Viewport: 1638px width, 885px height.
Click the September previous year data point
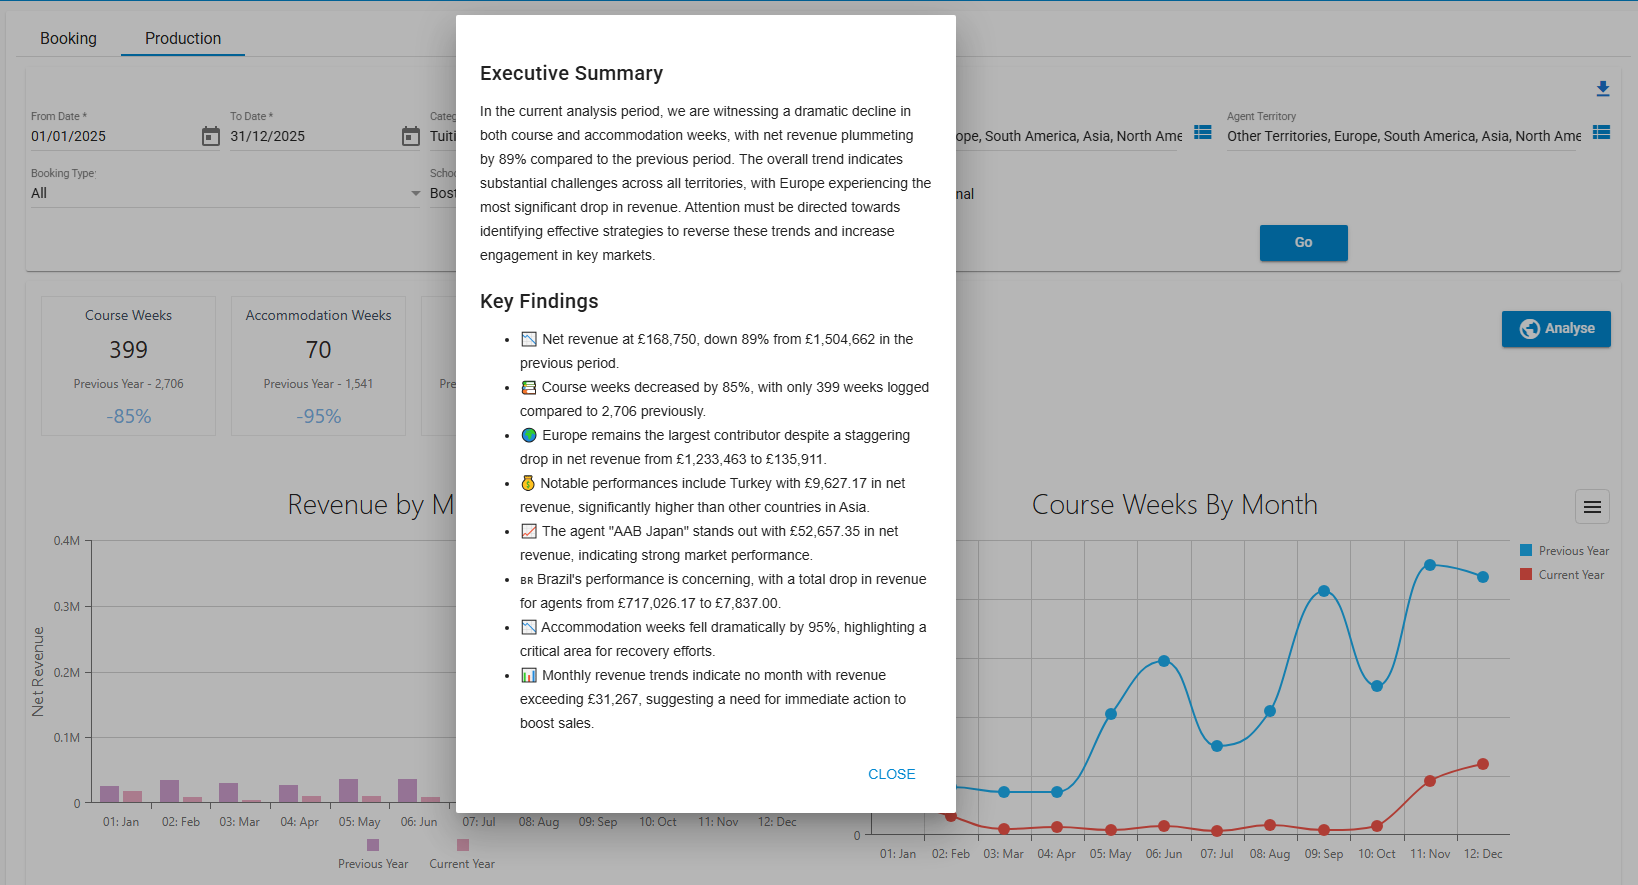(1324, 591)
